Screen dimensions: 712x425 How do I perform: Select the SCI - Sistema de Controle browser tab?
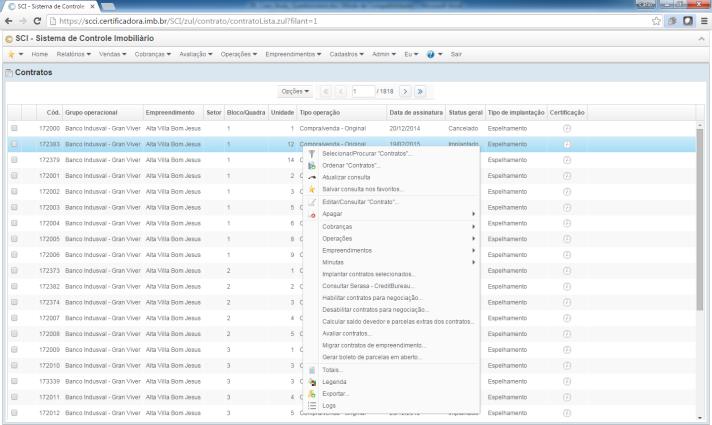point(51,6)
